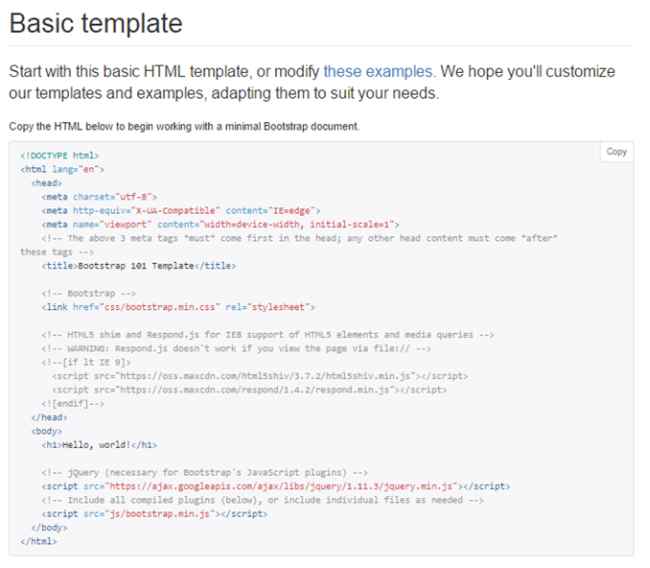Click the js/bootstrap.min.js script line
650x568 pixels.
[153, 514]
